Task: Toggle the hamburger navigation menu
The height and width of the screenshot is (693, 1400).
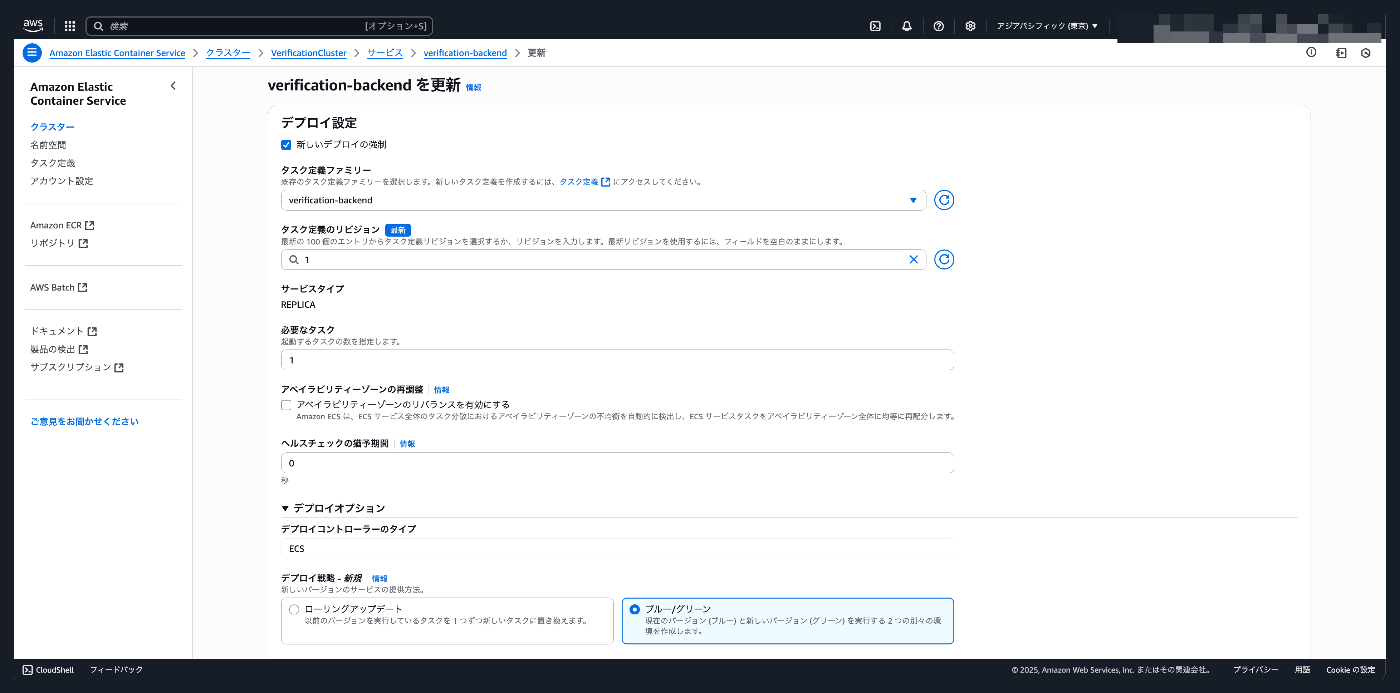Action: point(32,53)
